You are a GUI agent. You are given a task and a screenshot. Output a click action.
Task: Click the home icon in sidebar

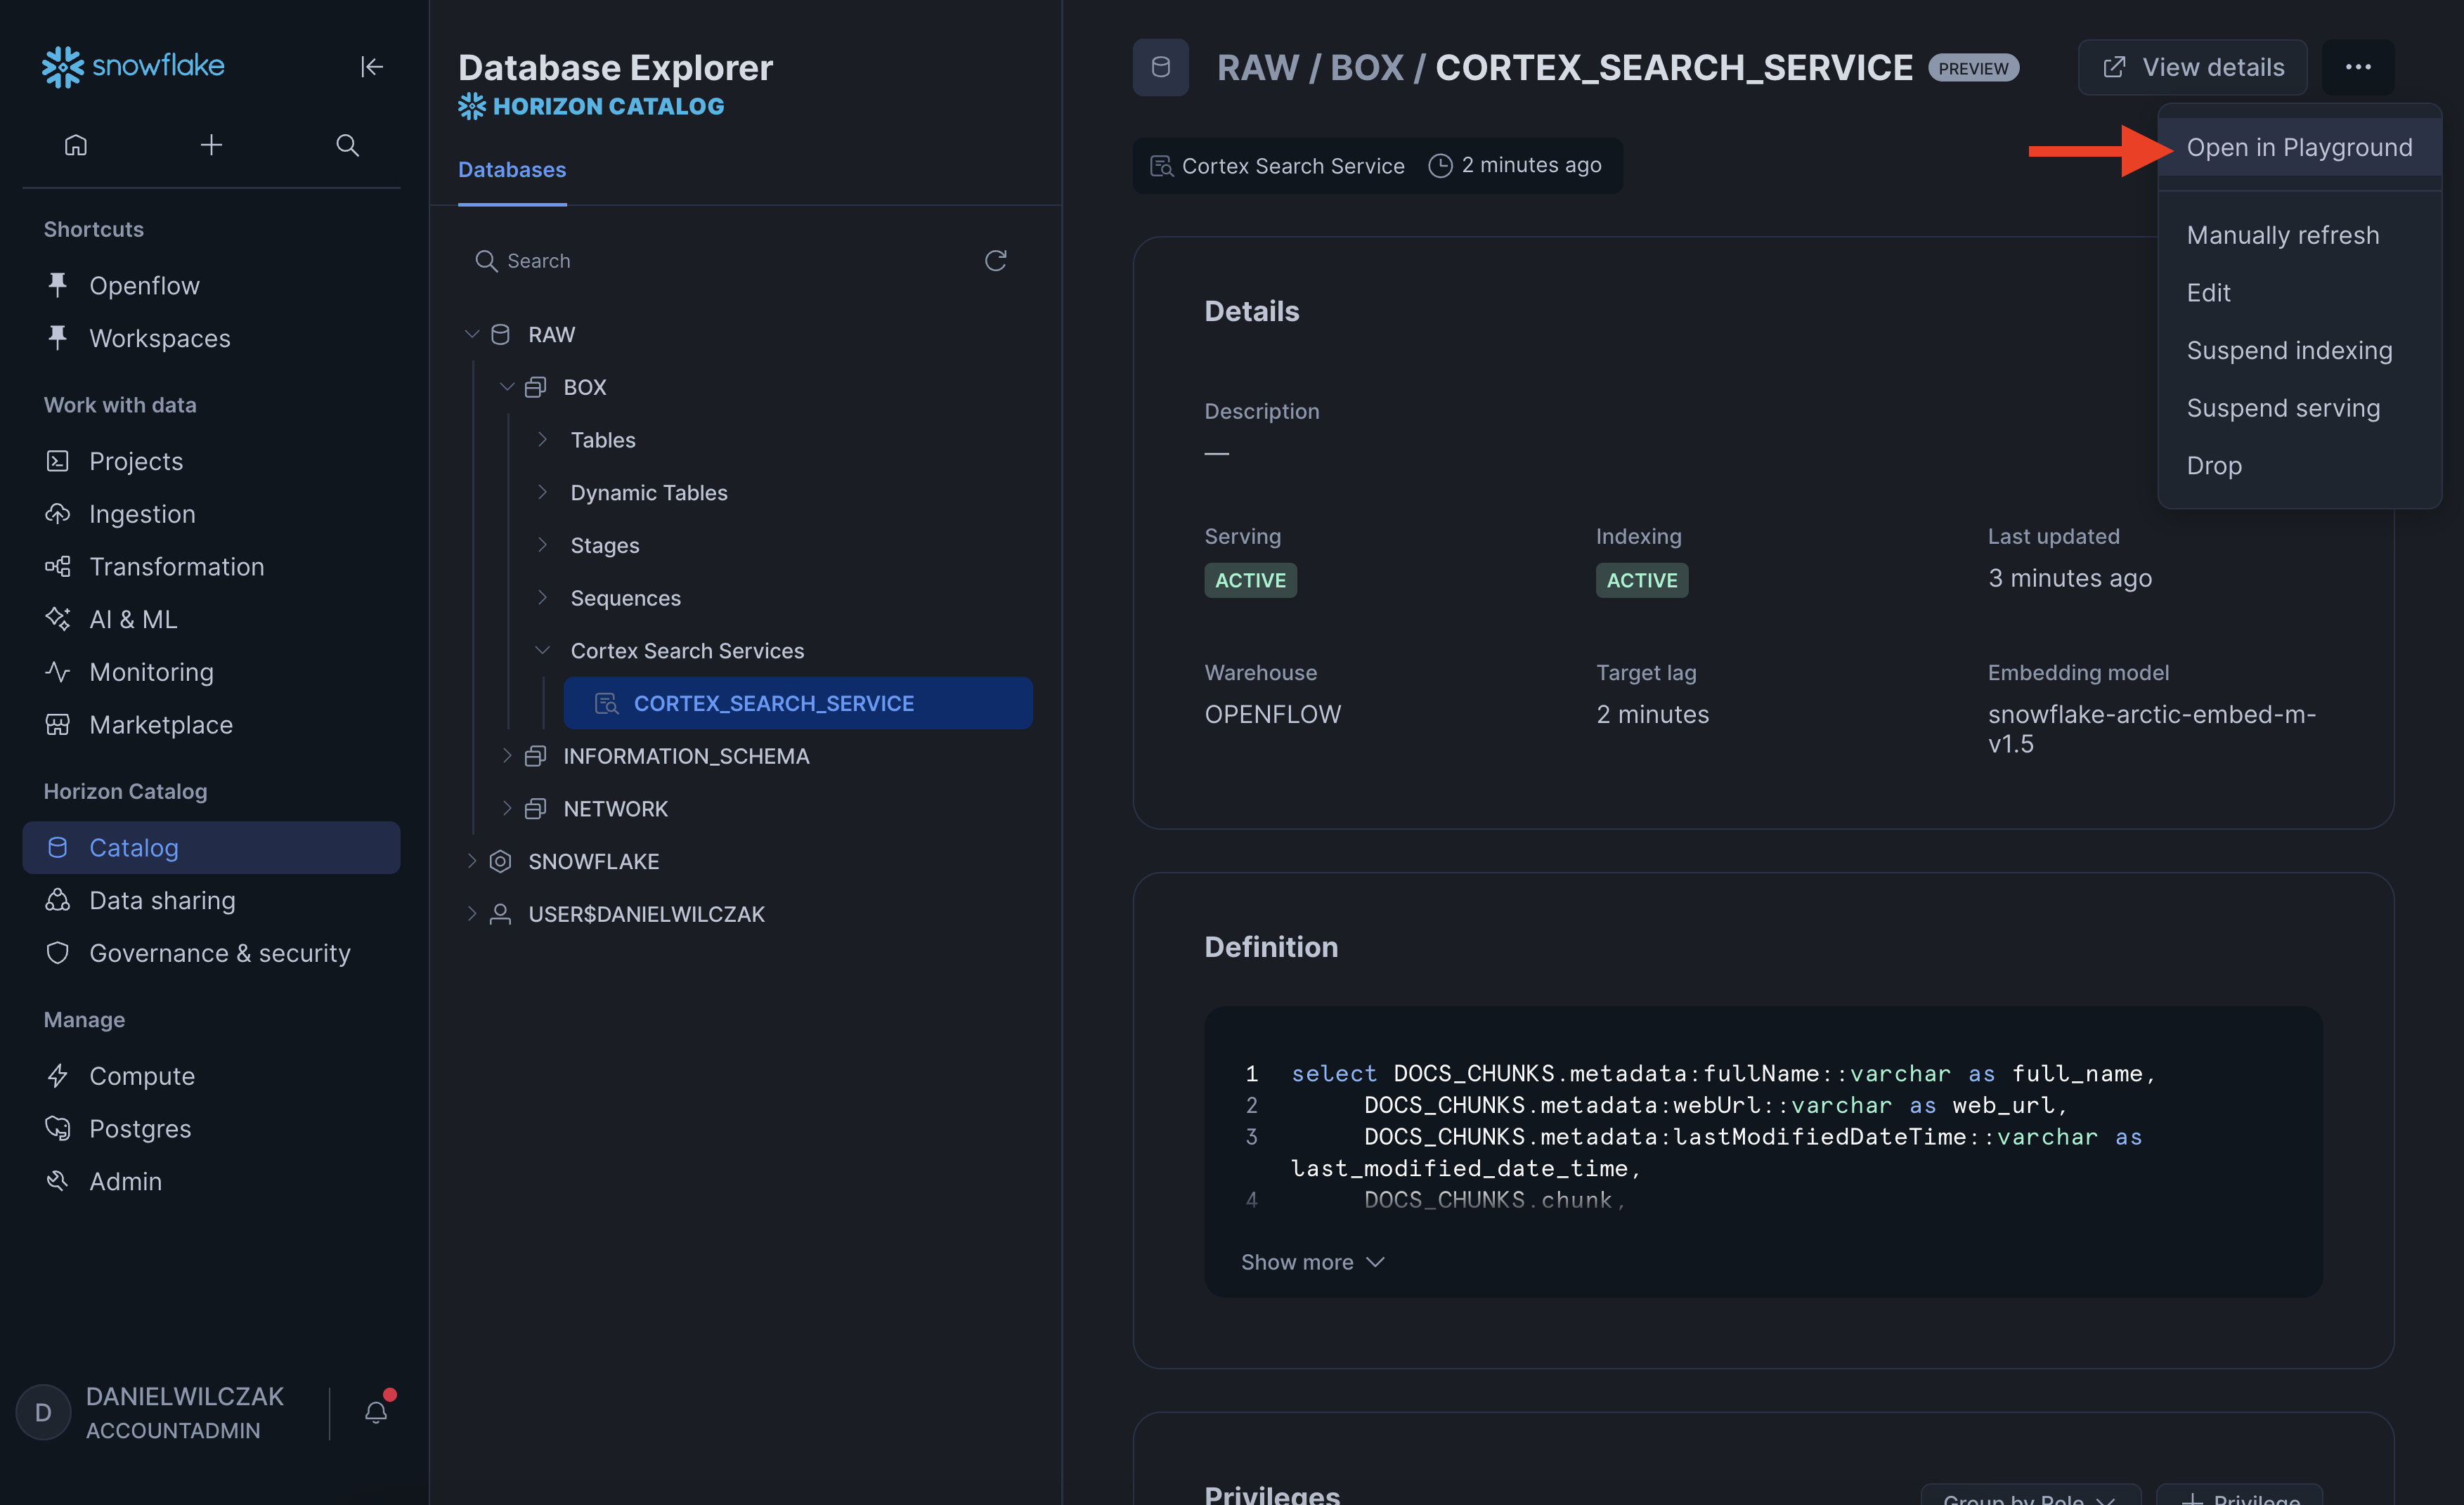[76, 146]
